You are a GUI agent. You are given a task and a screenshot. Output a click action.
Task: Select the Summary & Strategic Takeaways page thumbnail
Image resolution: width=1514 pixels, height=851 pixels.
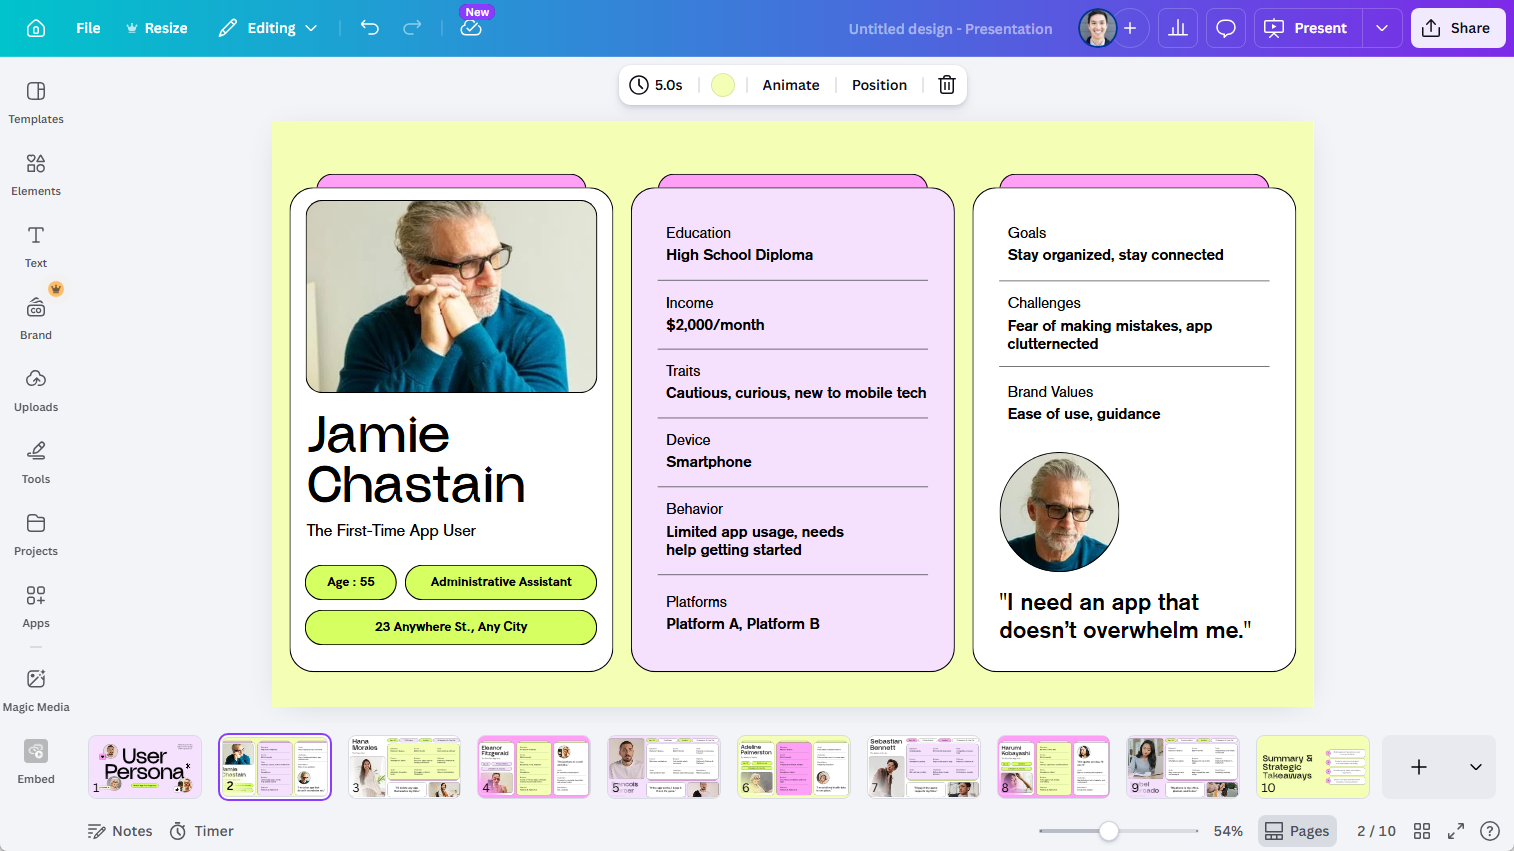click(1313, 767)
